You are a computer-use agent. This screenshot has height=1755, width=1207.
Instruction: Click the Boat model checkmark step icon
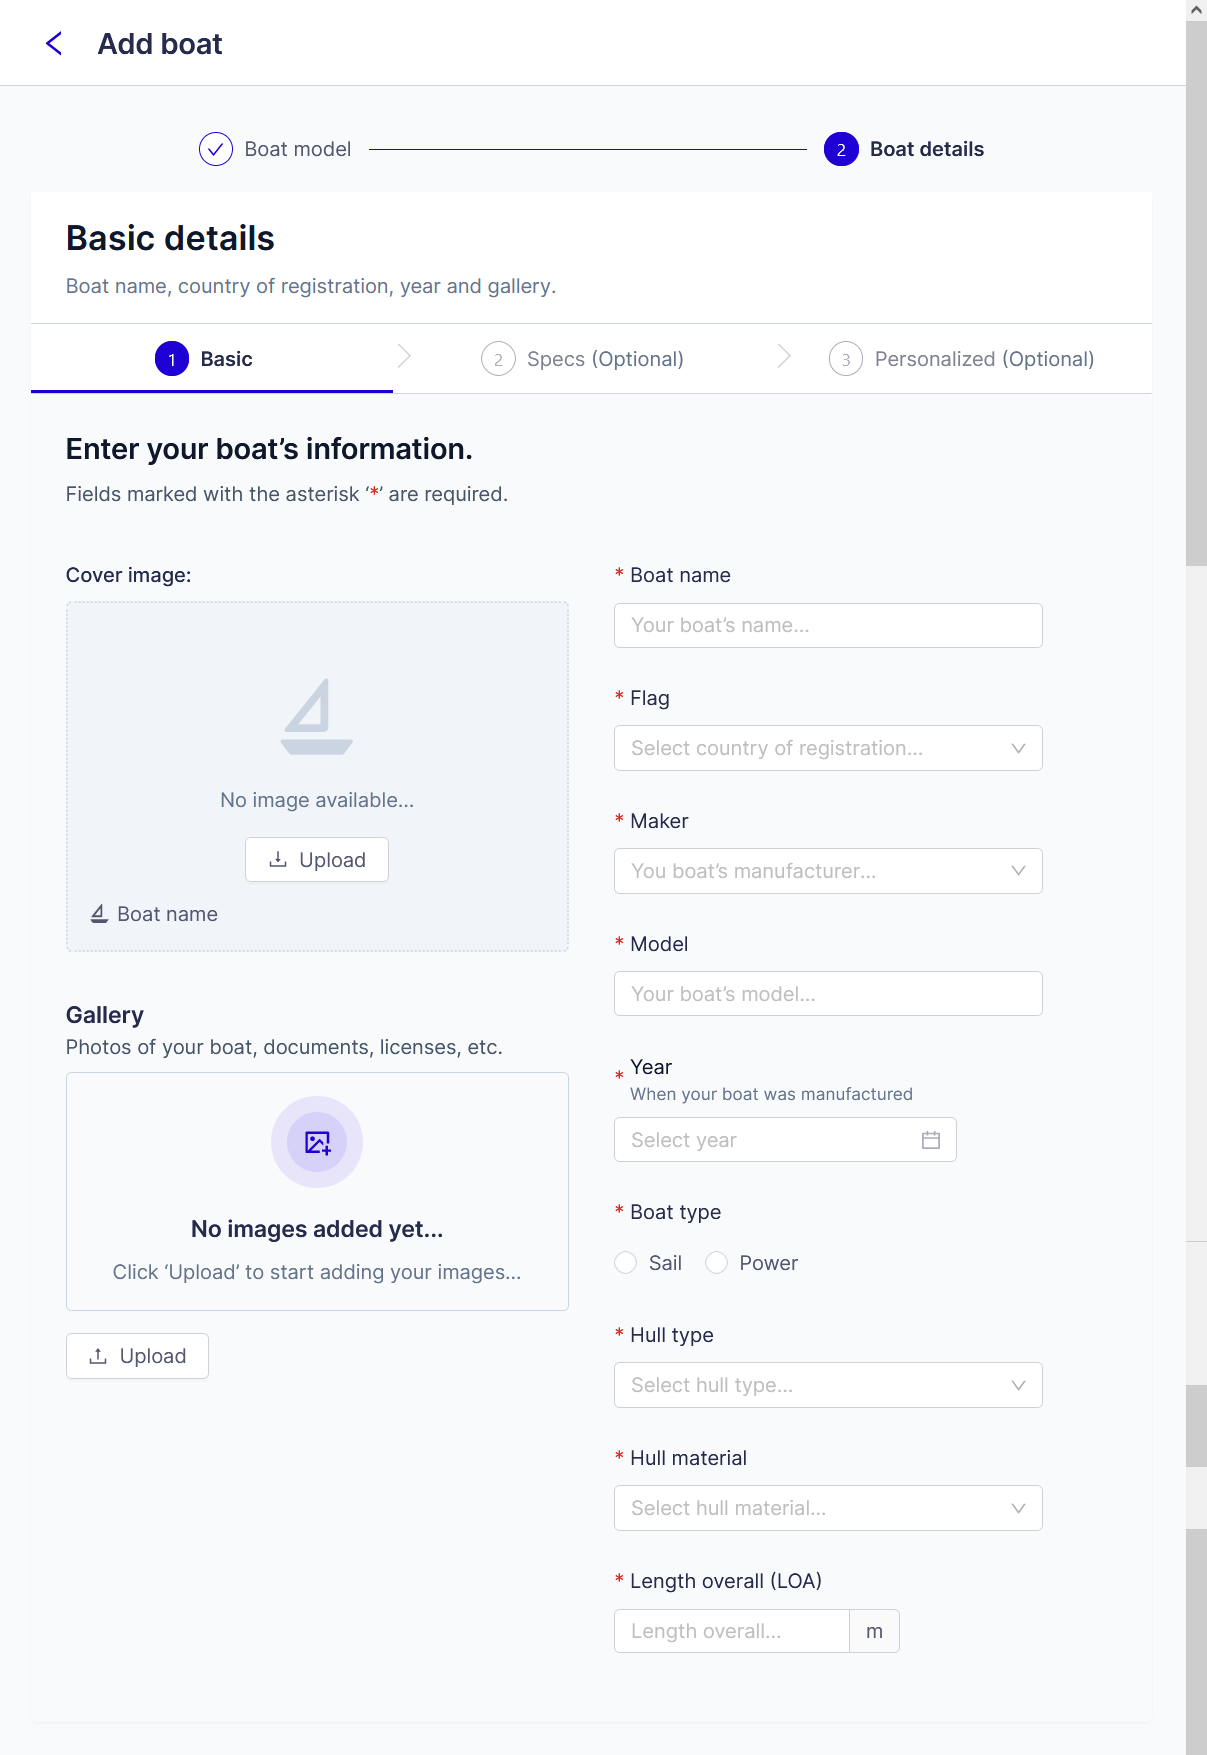click(x=216, y=149)
